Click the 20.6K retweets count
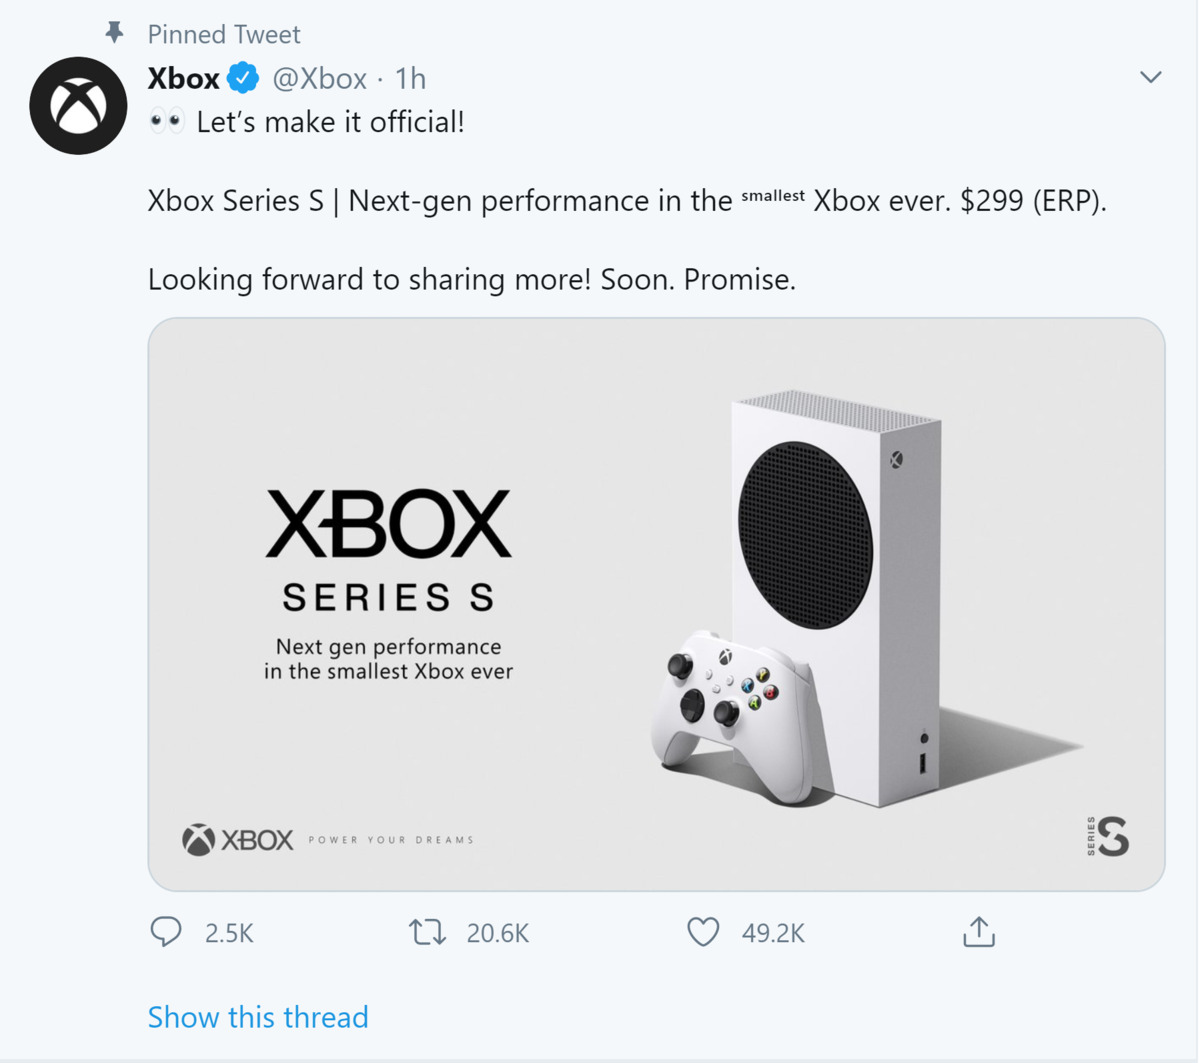The image size is (1200, 1063). point(497,933)
